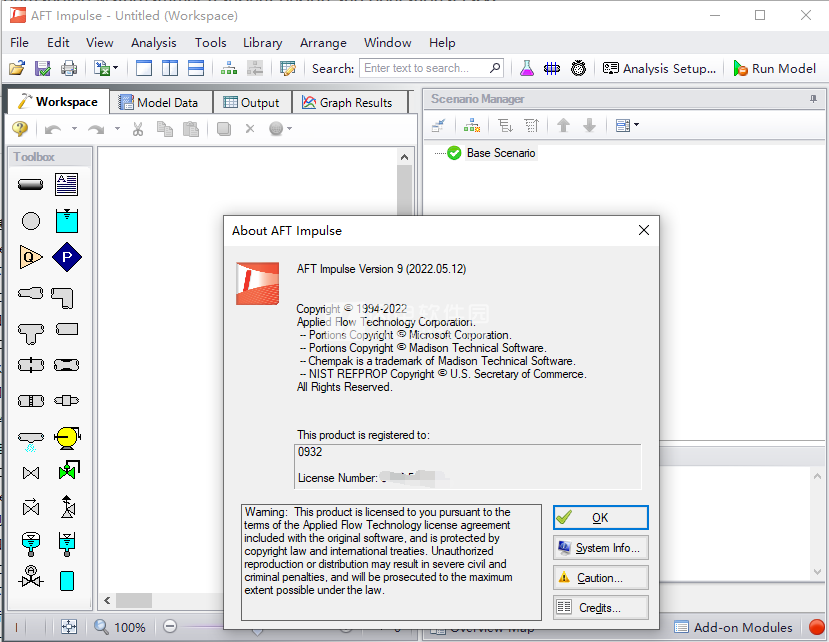Choose the Screen junction icon
Image resolution: width=829 pixels, height=642 pixels.
click(31, 401)
